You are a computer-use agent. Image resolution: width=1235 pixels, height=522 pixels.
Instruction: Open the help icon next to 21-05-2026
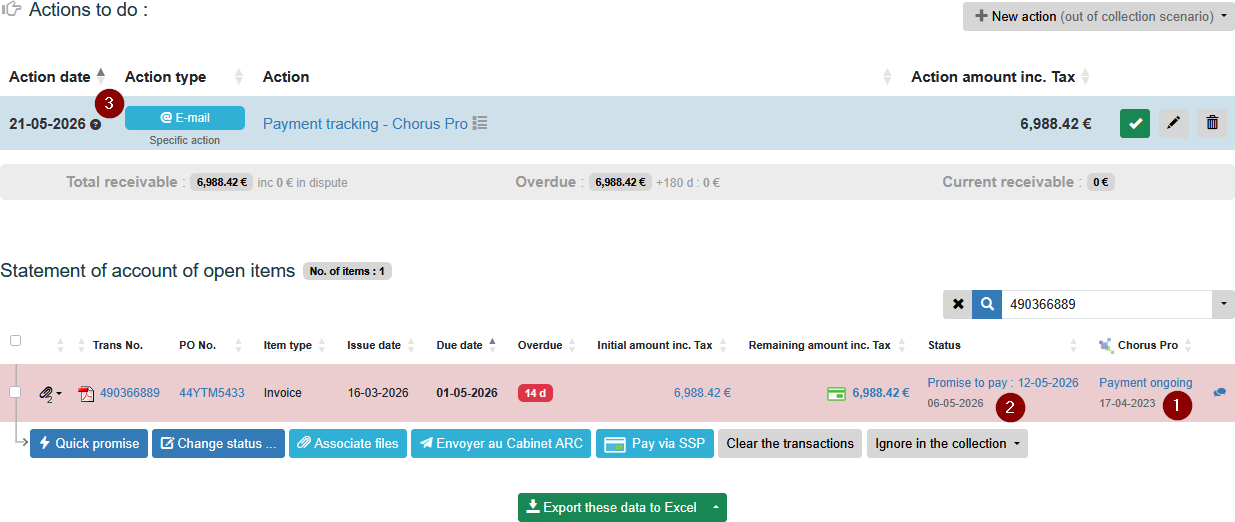[x=95, y=125]
